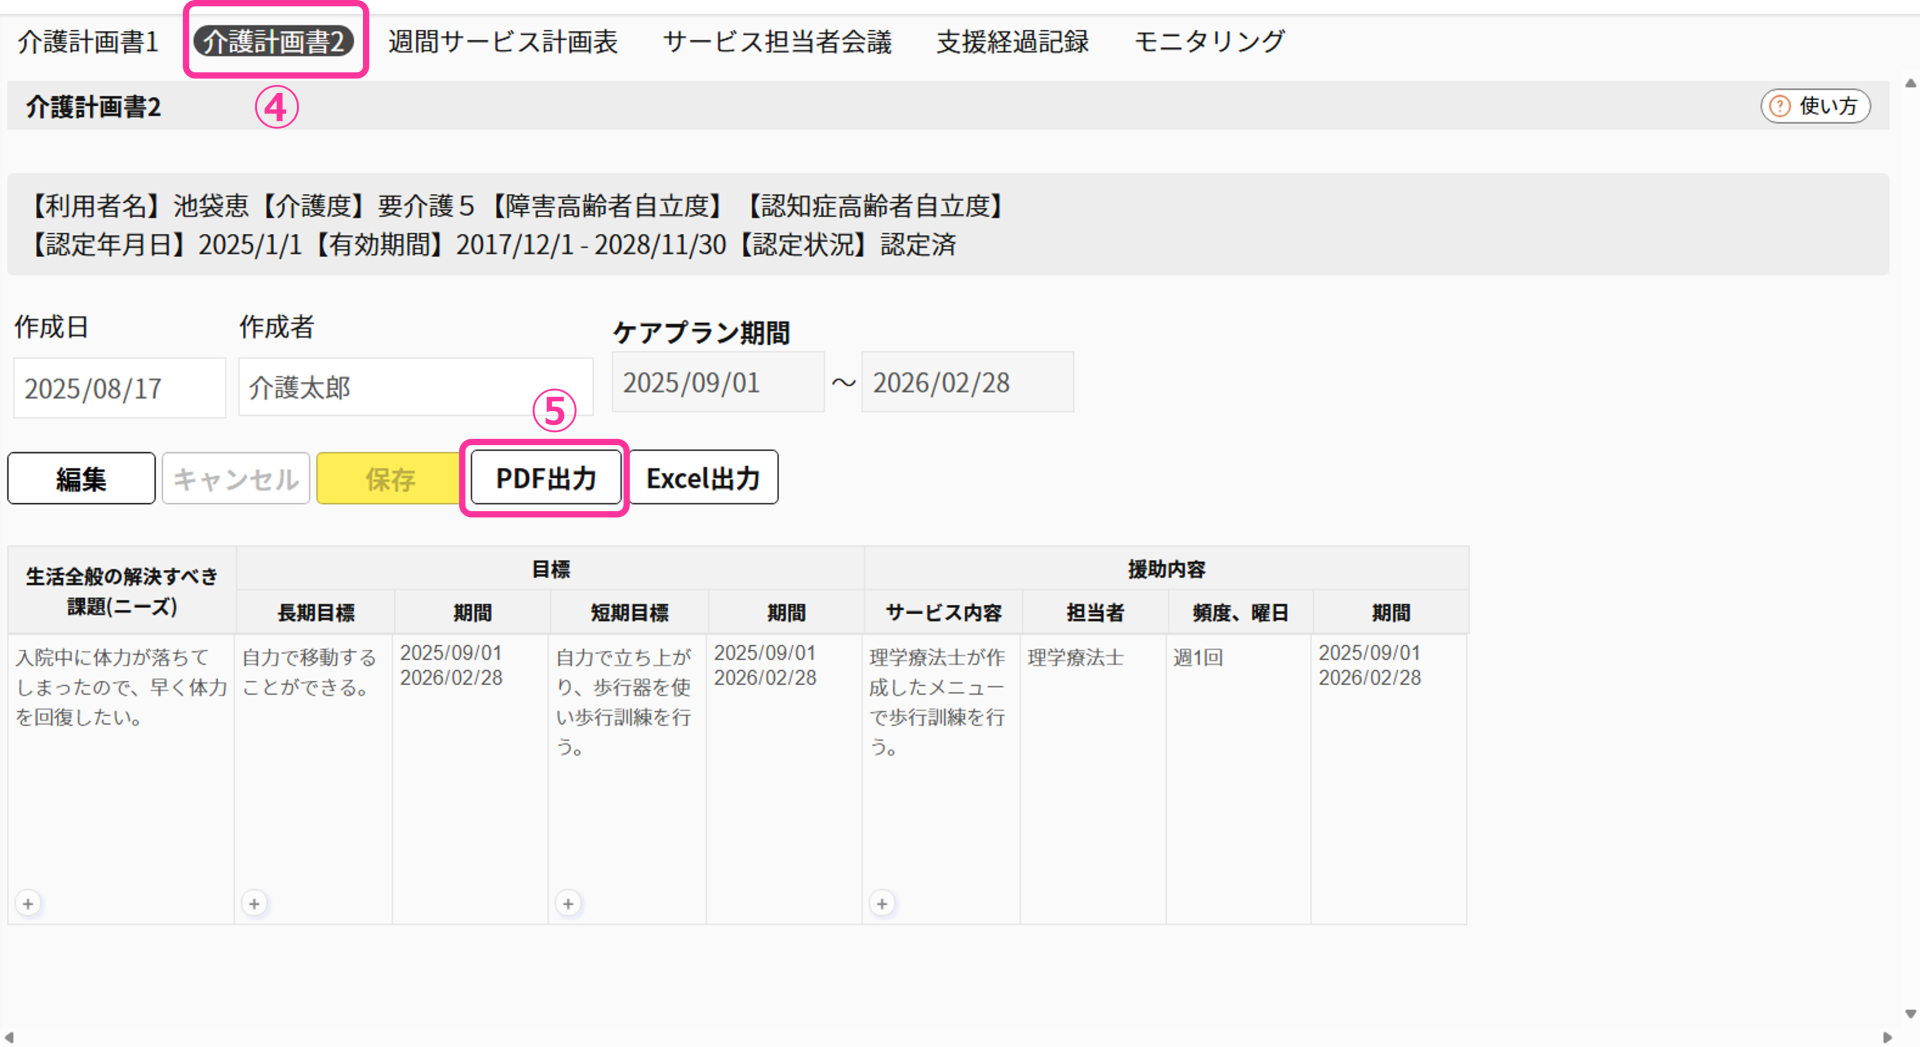Image resolution: width=1920 pixels, height=1047 pixels.
Task: Select the 介護計画書2 tab
Action: pos(274,42)
